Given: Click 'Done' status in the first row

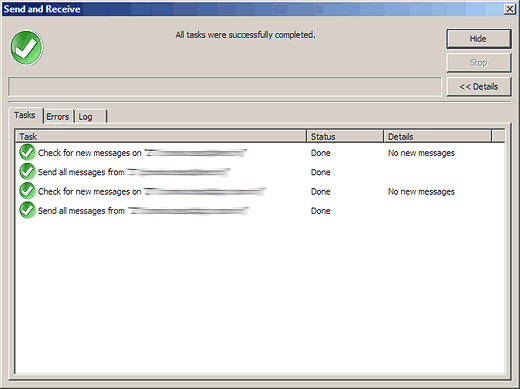Looking at the screenshot, I should [x=321, y=153].
